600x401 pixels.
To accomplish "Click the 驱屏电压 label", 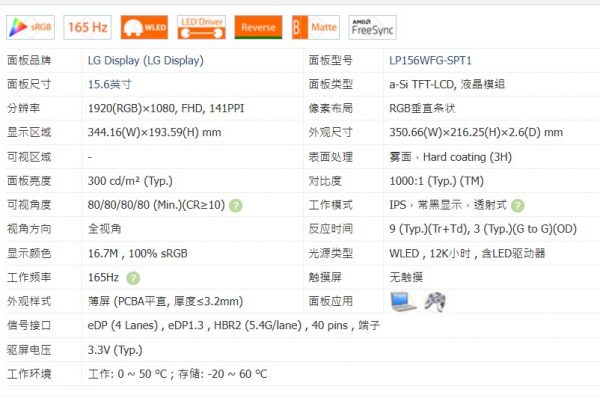I will [29, 350].
